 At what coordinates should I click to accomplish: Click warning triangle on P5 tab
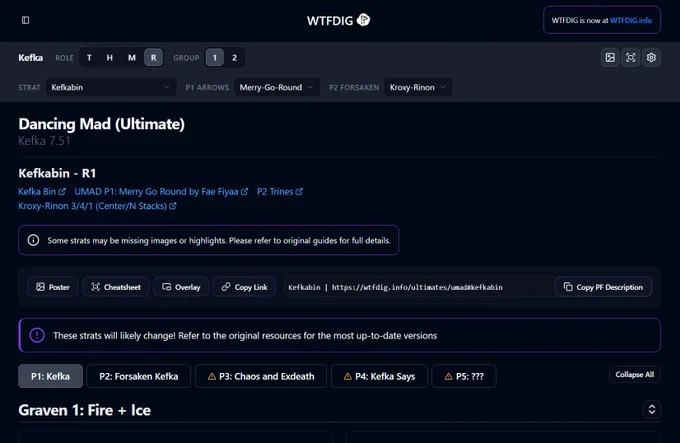click(x=448, y=376)
